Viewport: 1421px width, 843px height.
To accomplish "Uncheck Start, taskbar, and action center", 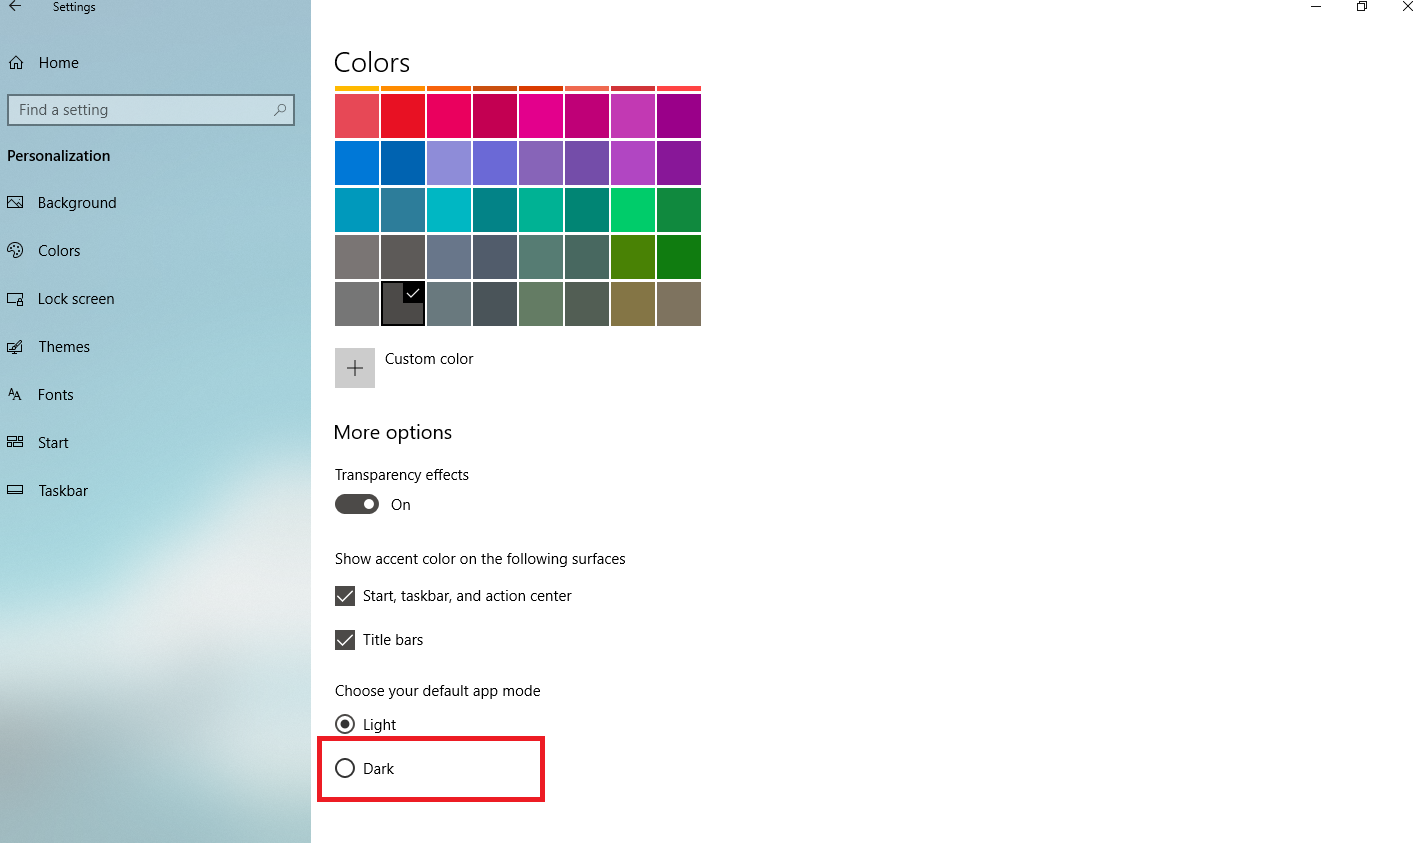I will point(345,595).
